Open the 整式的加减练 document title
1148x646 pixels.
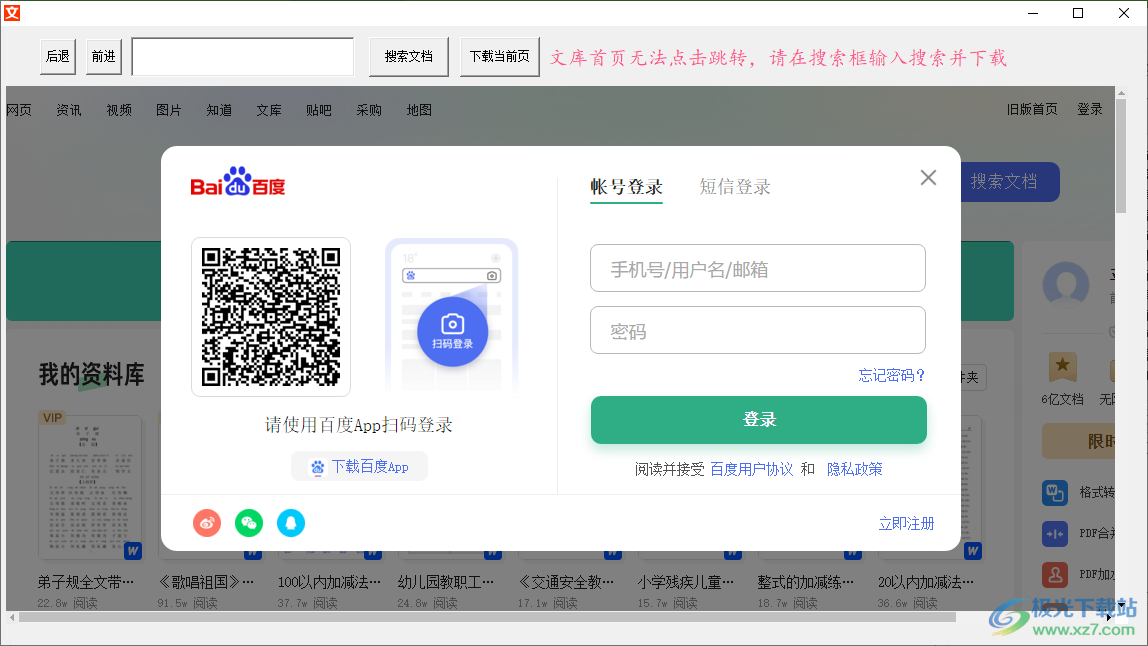805,582
